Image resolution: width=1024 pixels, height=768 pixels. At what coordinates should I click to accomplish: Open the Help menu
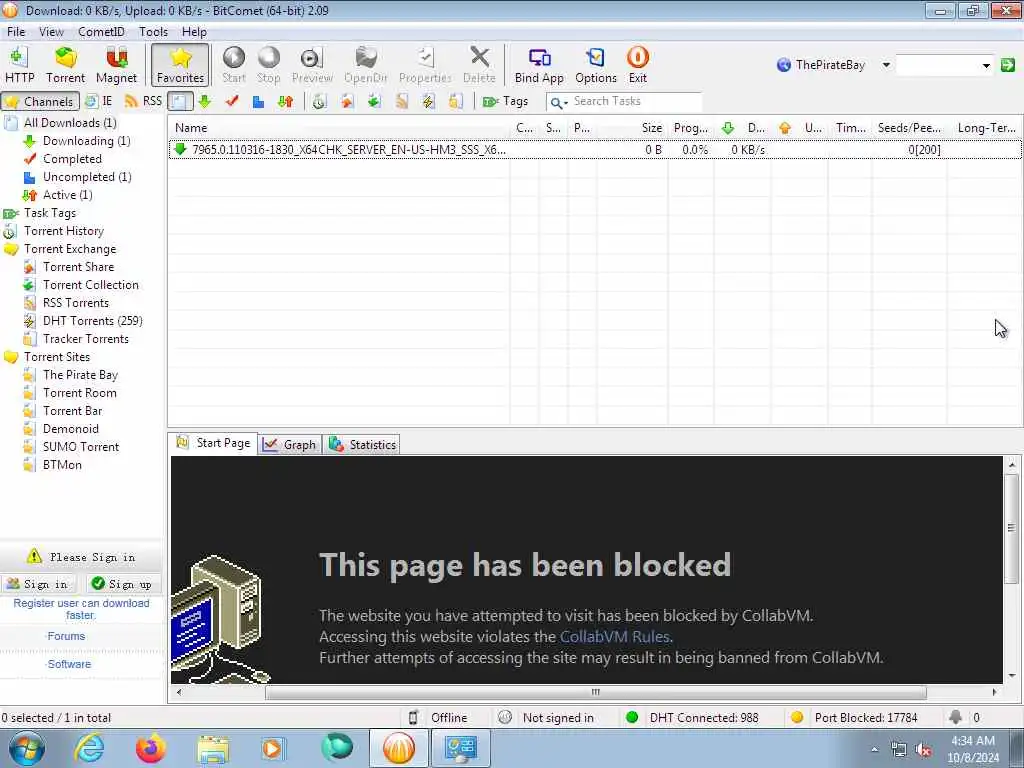tap(194, 31)
